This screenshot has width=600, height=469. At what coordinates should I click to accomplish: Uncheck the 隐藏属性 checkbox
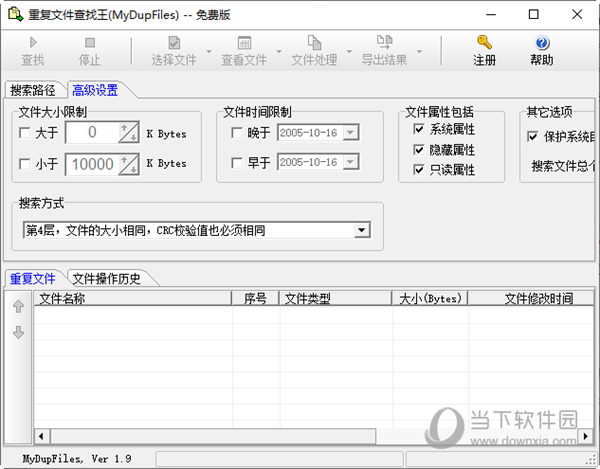pyautogui.click(x=419, y=150)
